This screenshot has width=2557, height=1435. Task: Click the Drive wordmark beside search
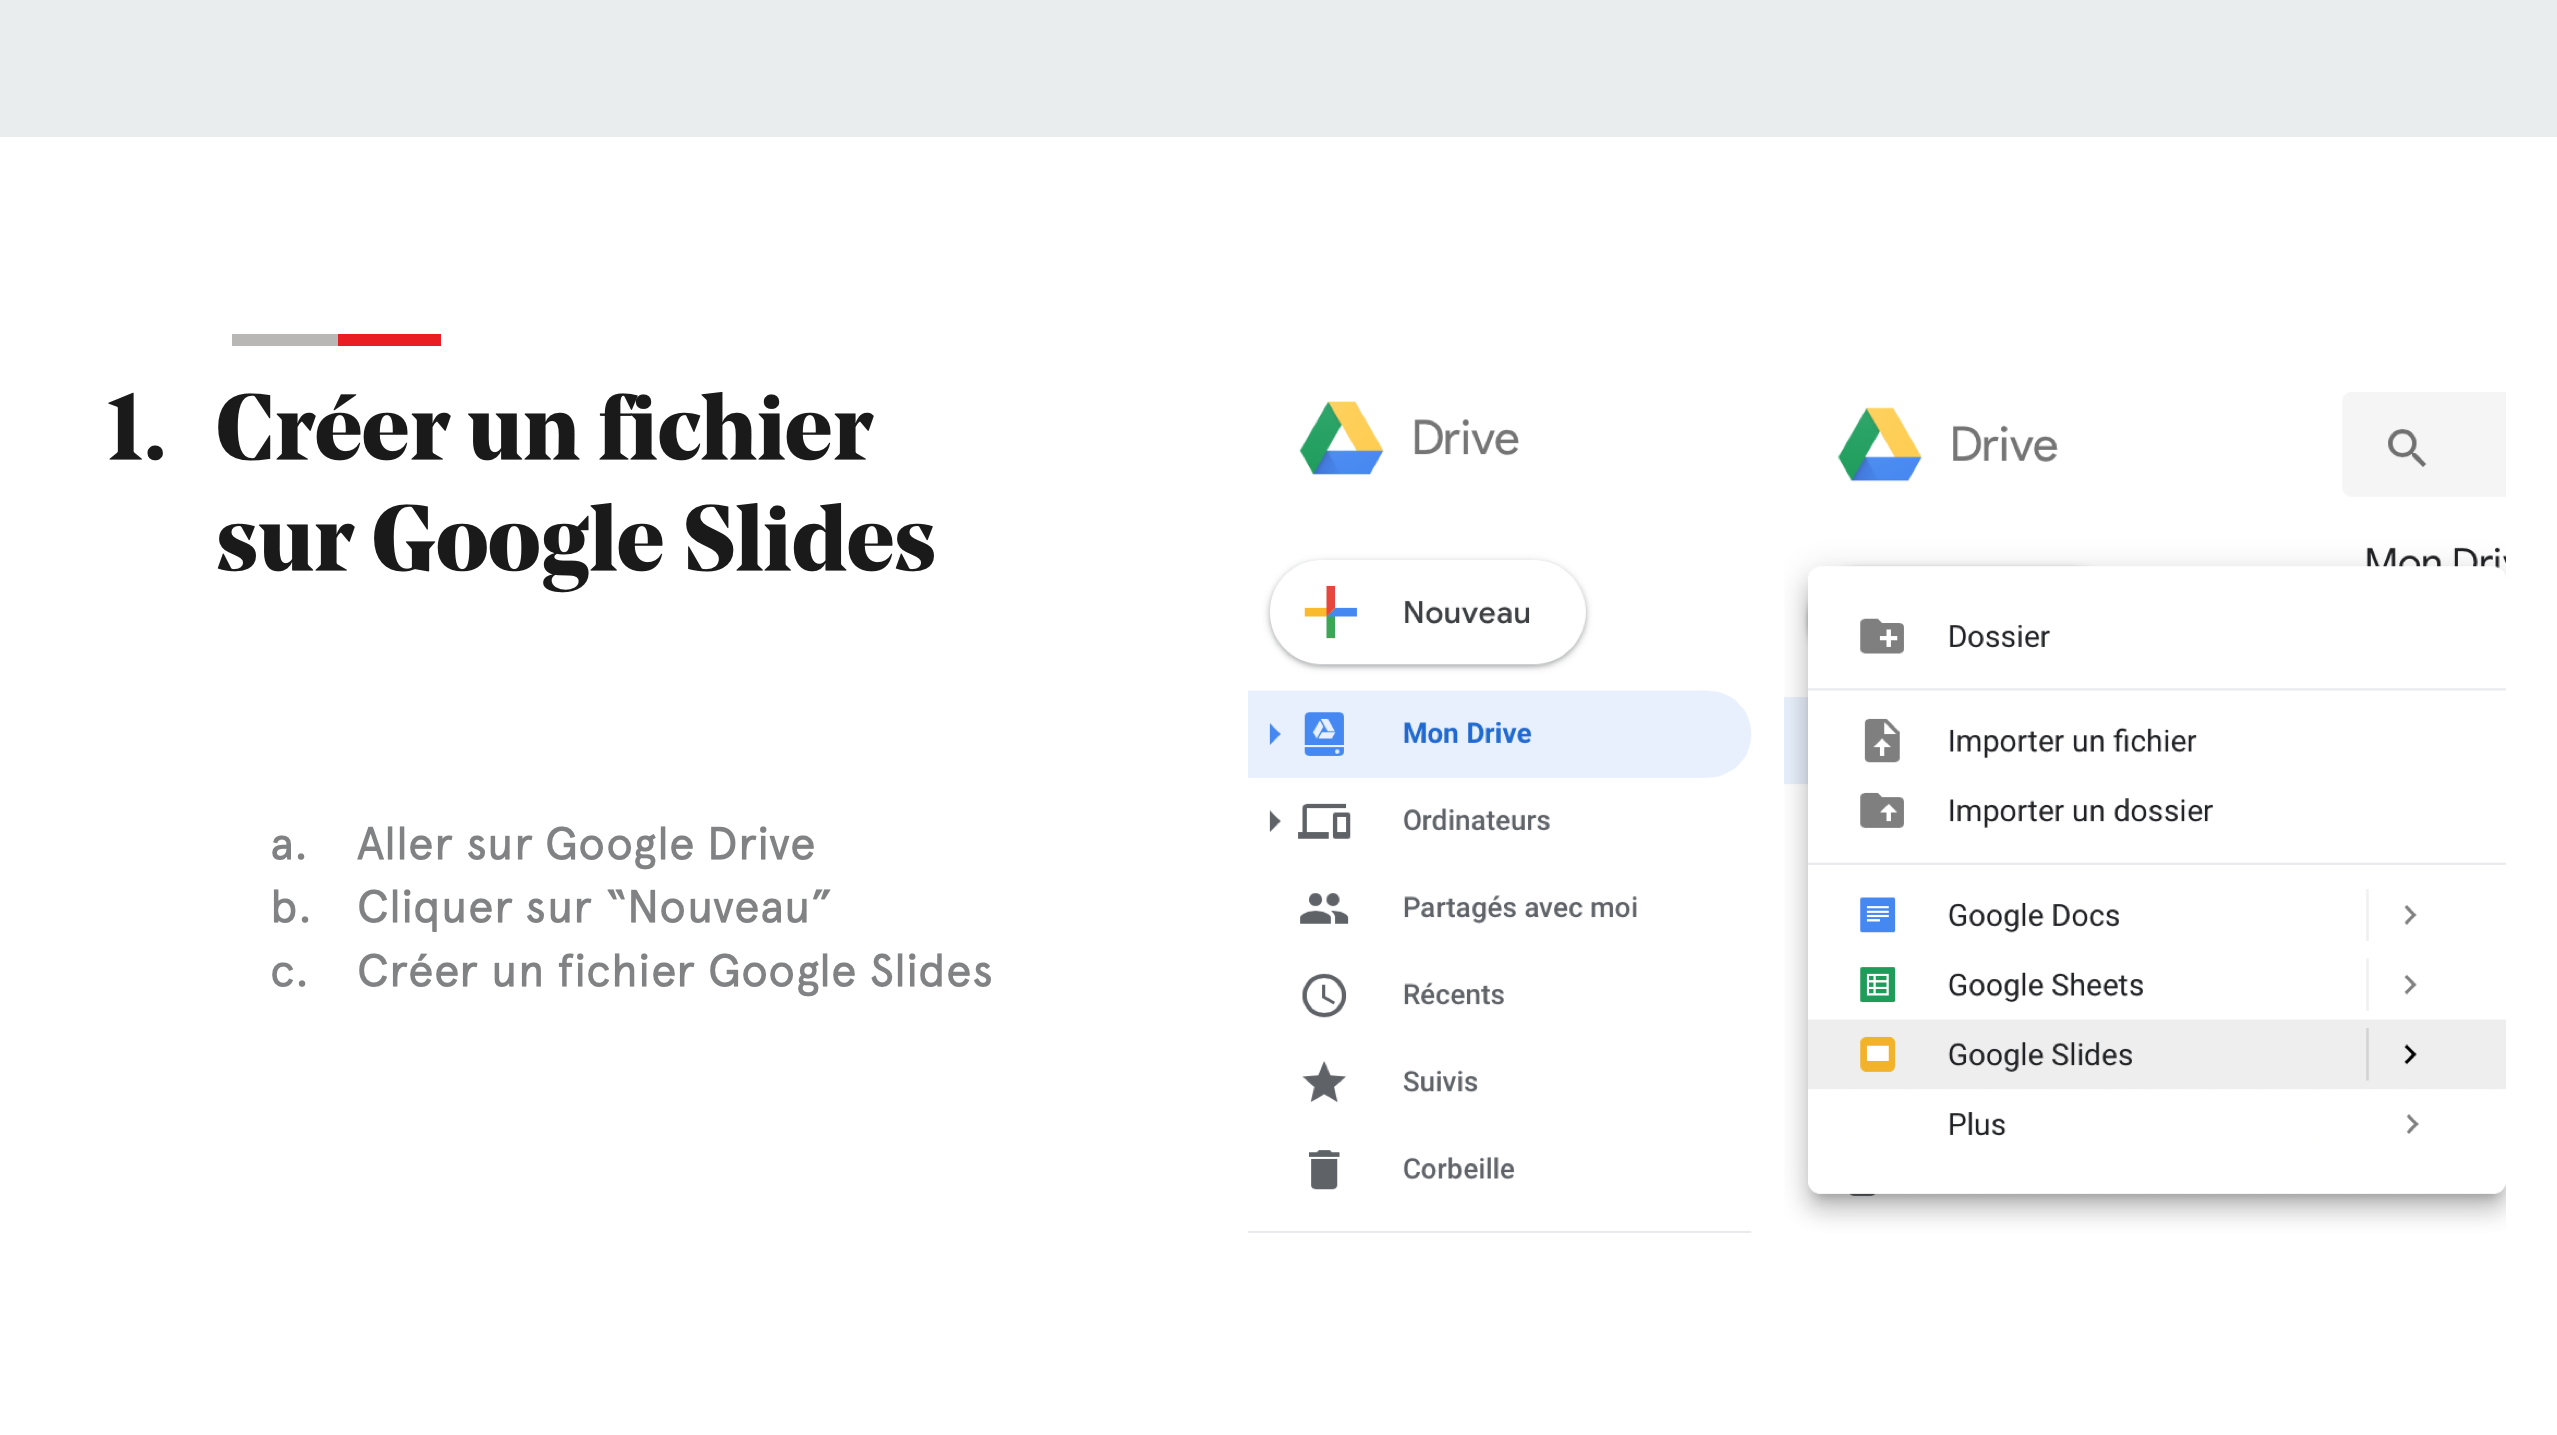pyautogui.click(x=2003, y=445)
